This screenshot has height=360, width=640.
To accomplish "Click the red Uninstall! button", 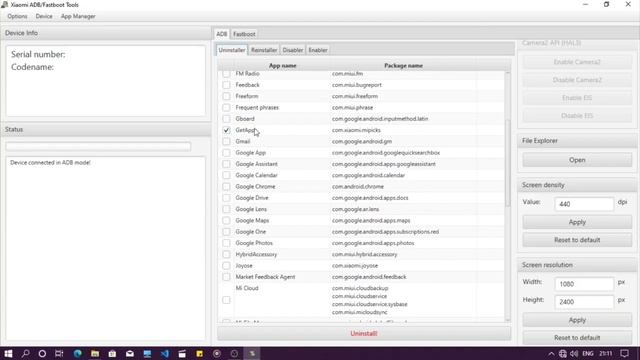I will pos(364,333).
